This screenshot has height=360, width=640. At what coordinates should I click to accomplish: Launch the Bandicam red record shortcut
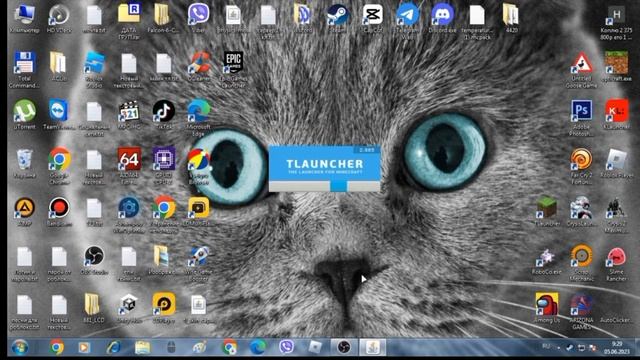click(59, 211)
